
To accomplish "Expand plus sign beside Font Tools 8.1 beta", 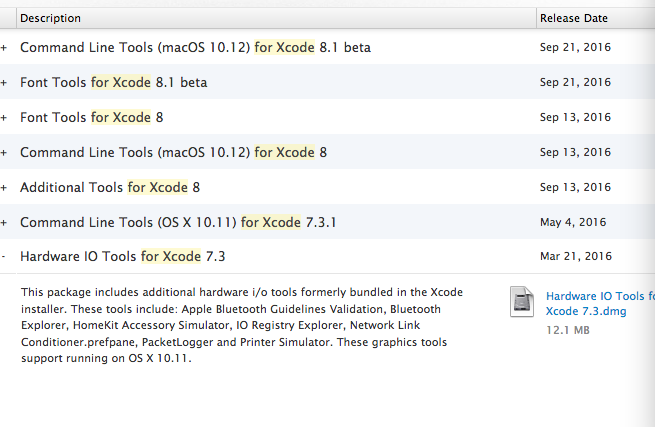I will (x=4, y=82).
